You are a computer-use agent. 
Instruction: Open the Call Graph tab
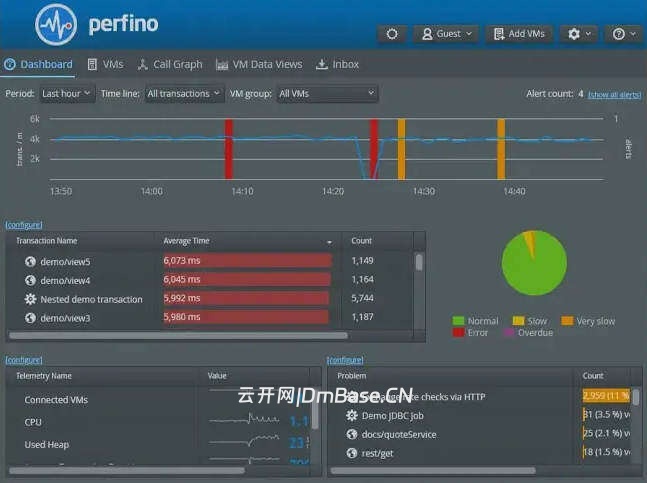170,64
